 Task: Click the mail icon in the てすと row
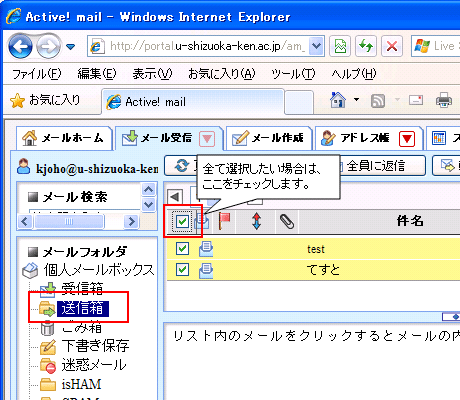[x=206, y=270]
